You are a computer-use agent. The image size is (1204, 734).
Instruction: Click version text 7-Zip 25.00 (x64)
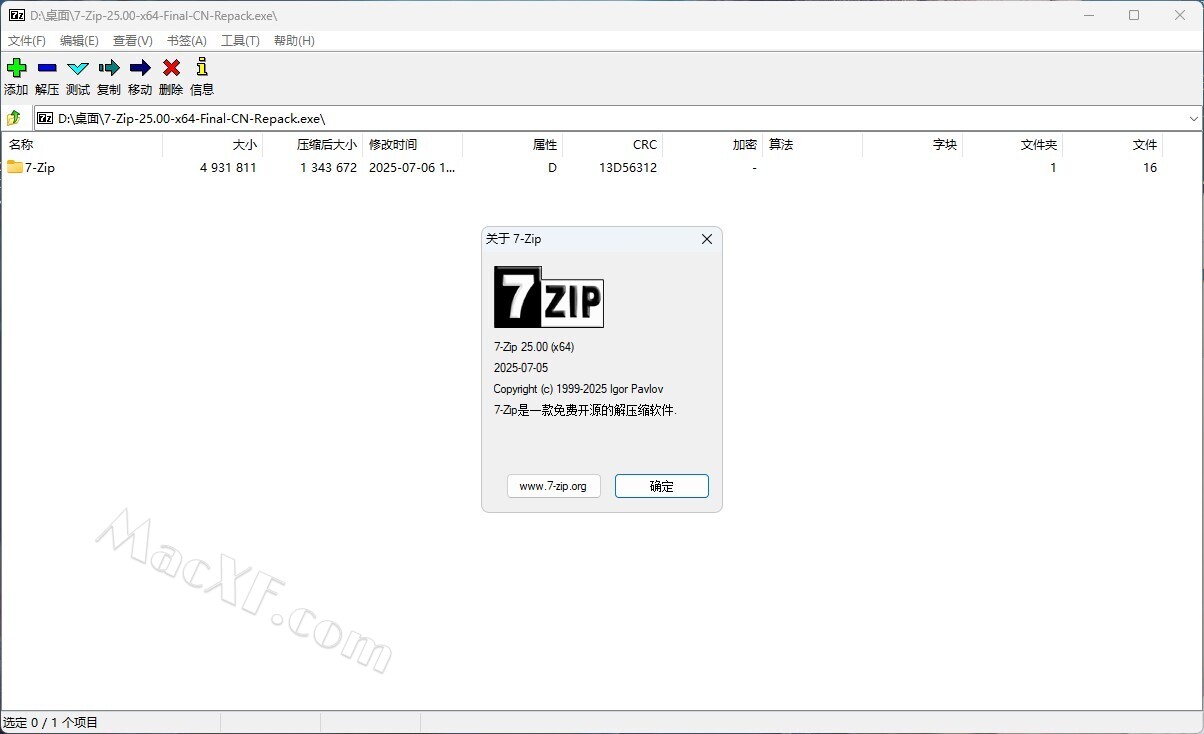[x=534, y=347]
